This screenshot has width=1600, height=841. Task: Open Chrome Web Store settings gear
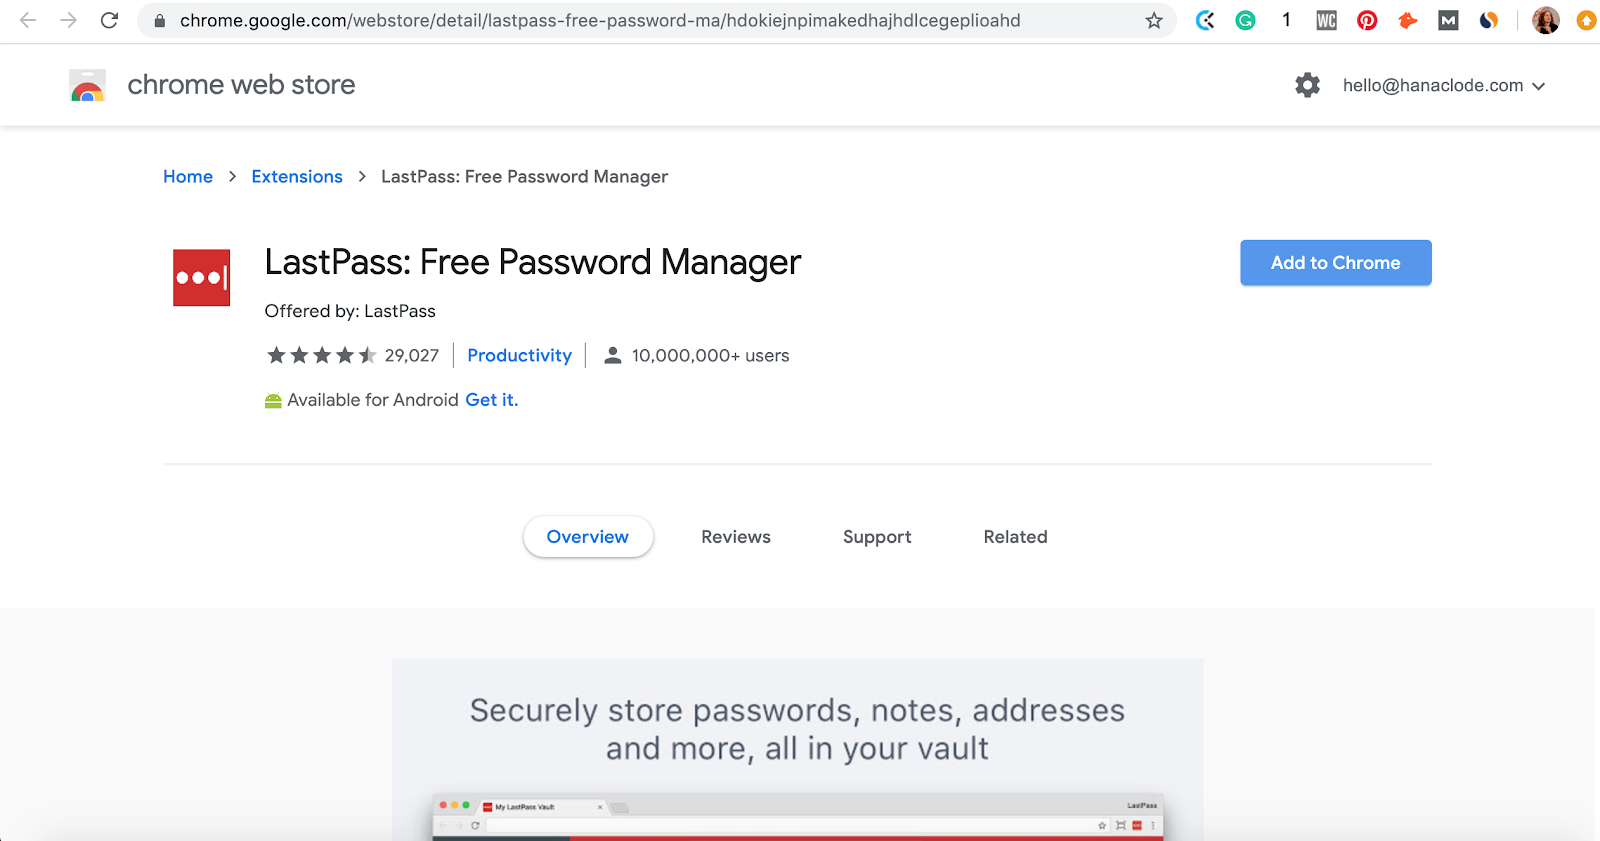point(1307,85)
